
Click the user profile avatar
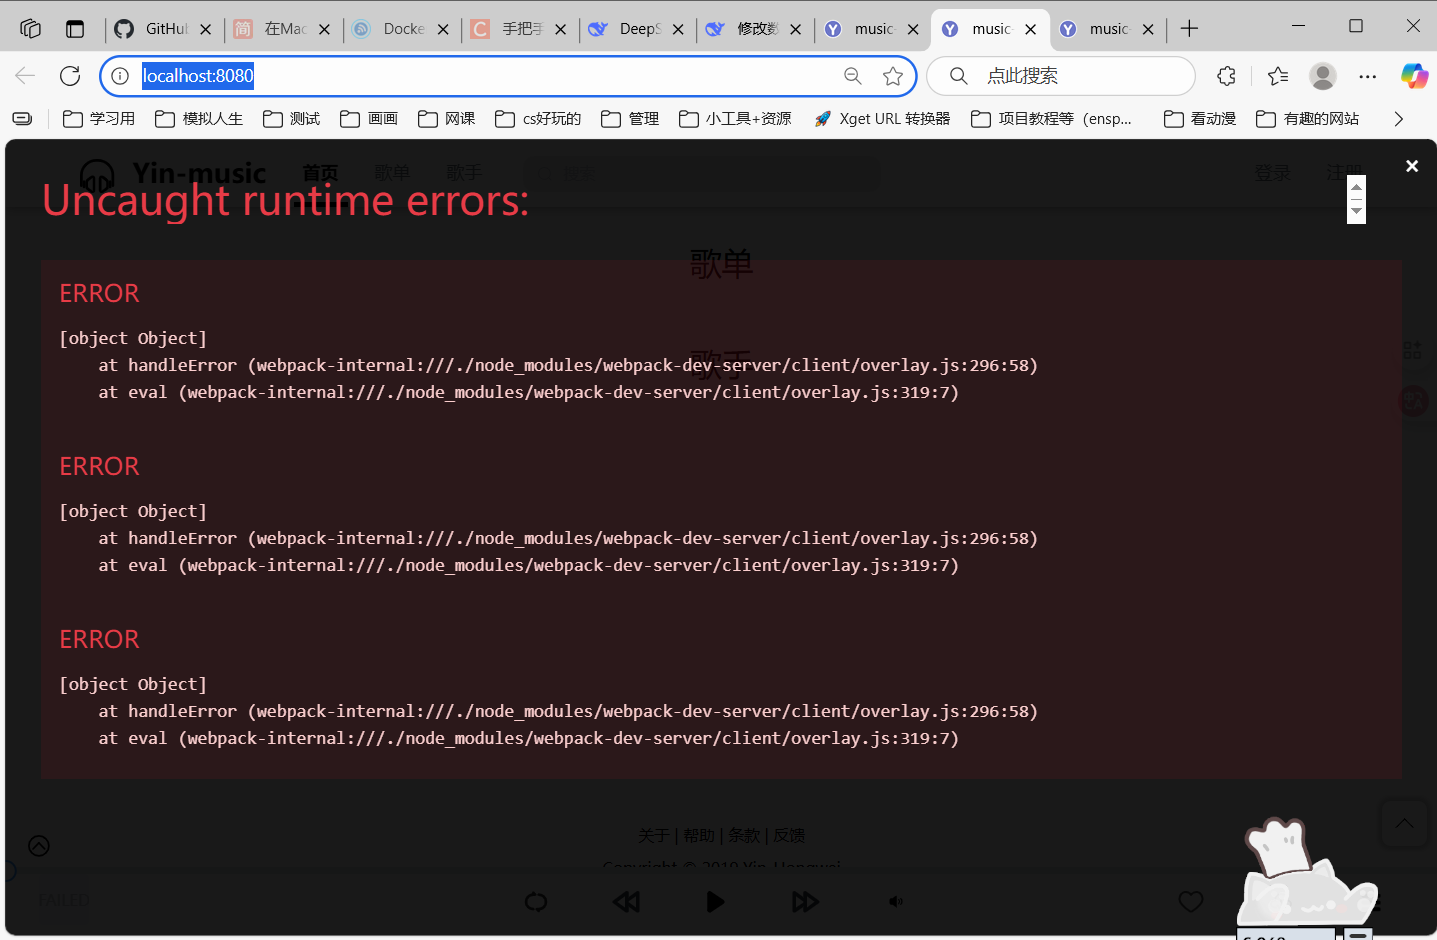[1323, 76]
